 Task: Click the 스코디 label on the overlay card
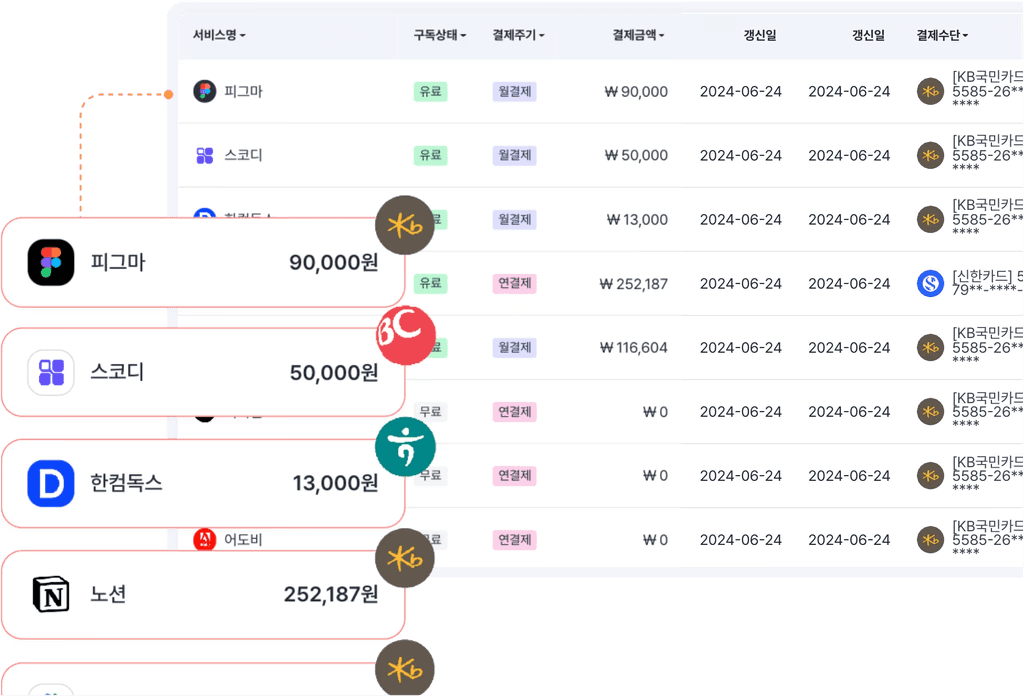click(118, 373)
